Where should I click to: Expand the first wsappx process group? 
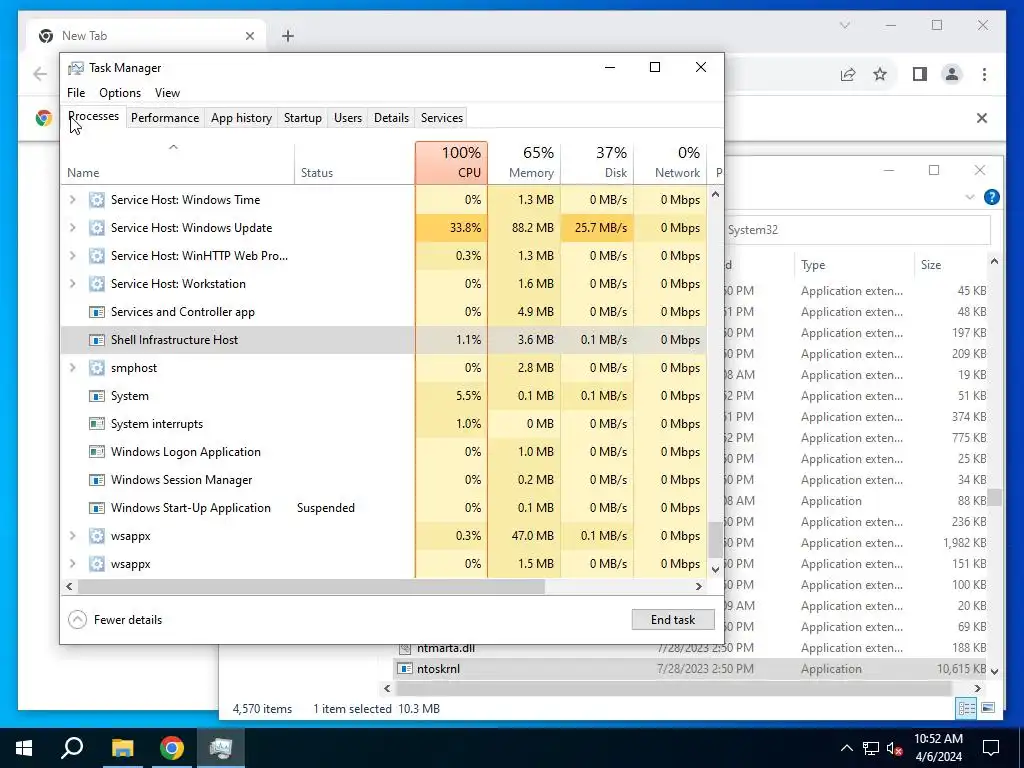coord(72,536)
